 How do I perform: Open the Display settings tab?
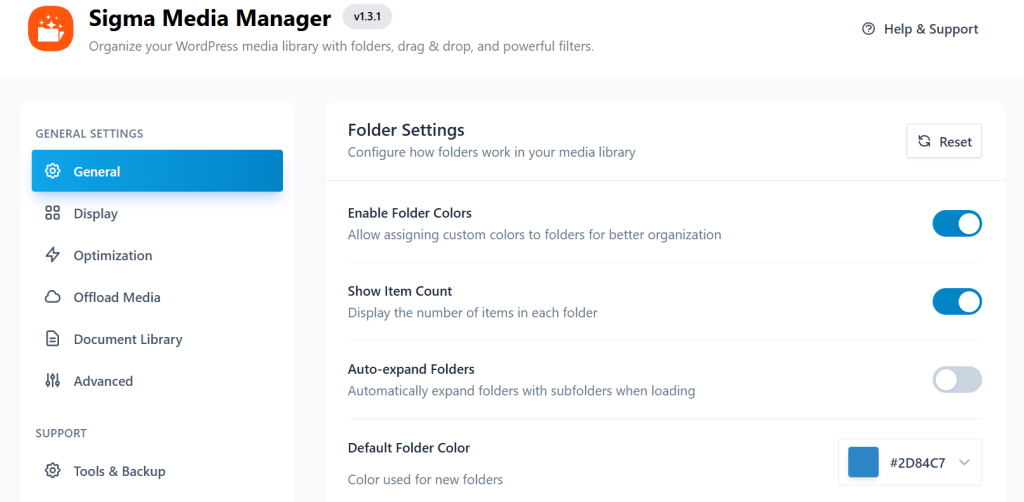(x=95, y=213)
